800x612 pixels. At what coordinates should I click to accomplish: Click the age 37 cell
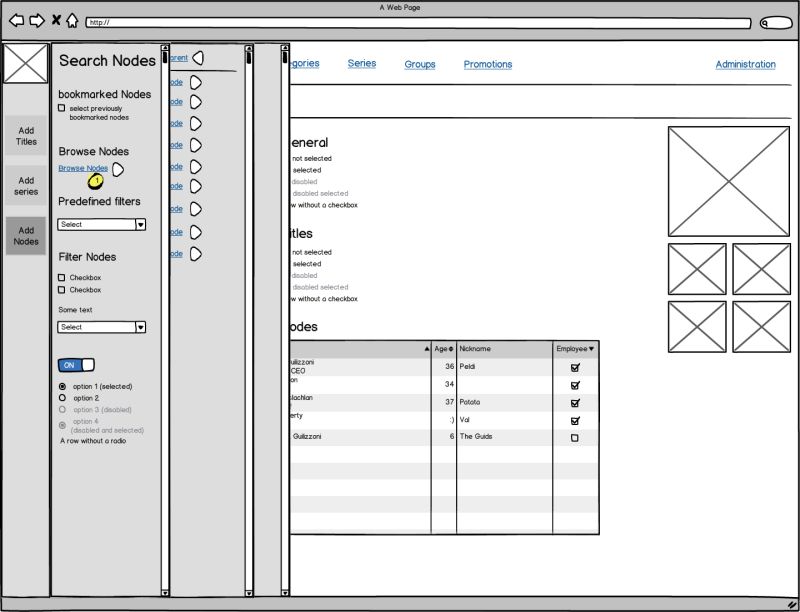tap(444, 402)
